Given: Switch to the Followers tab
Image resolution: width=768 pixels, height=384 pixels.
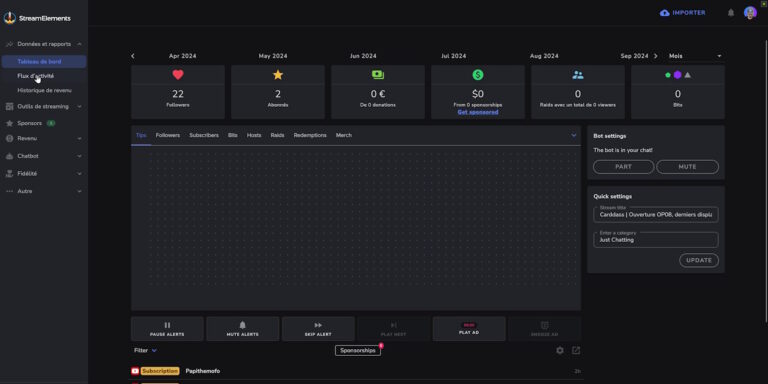Looking at the screenshot, I should (x=168, y=135).
